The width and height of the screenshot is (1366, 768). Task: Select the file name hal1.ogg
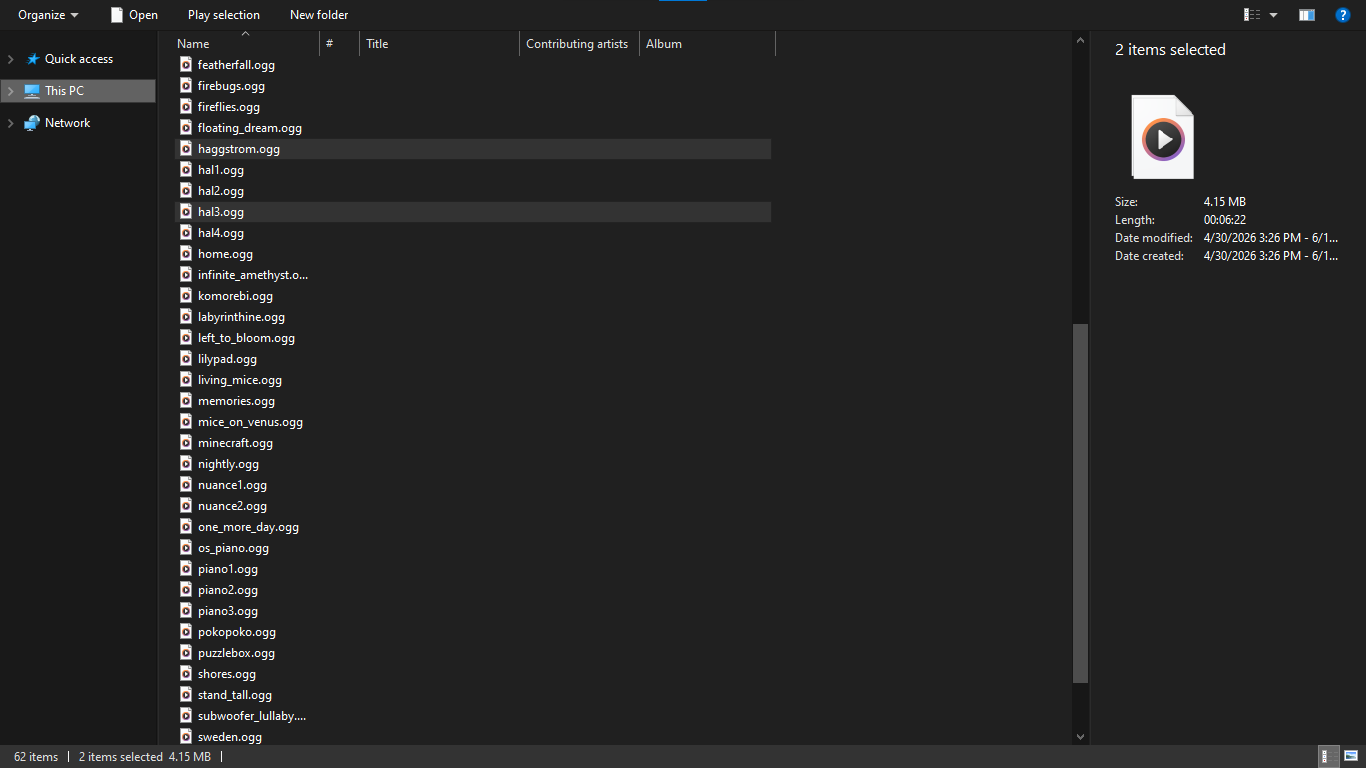[221, 170]
